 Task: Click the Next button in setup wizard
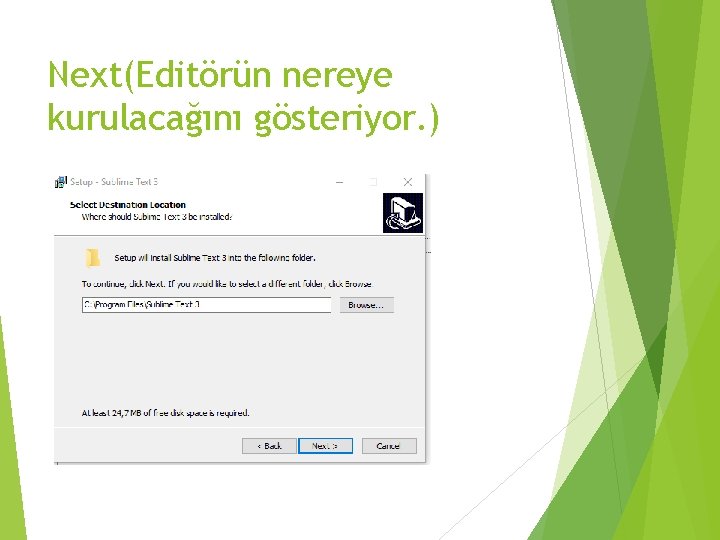coord(325,446)
